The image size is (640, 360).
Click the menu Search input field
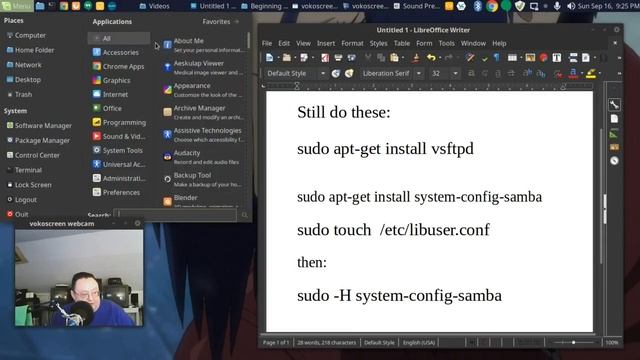(177, 214)
